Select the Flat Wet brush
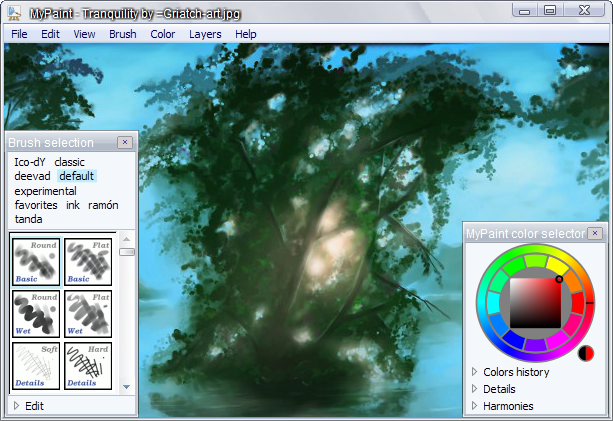613x421 pixels. click(88, 314)
